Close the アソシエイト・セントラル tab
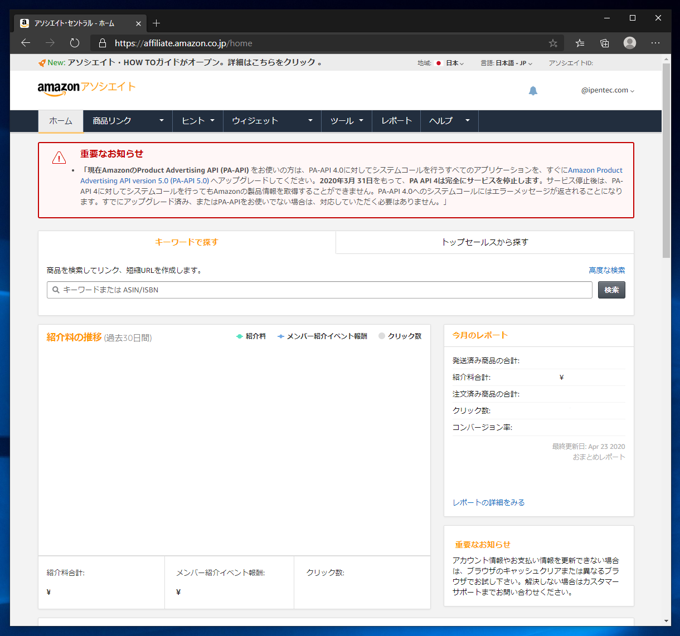Viewport: 680px width, 636px height. (x=138, y=23)
